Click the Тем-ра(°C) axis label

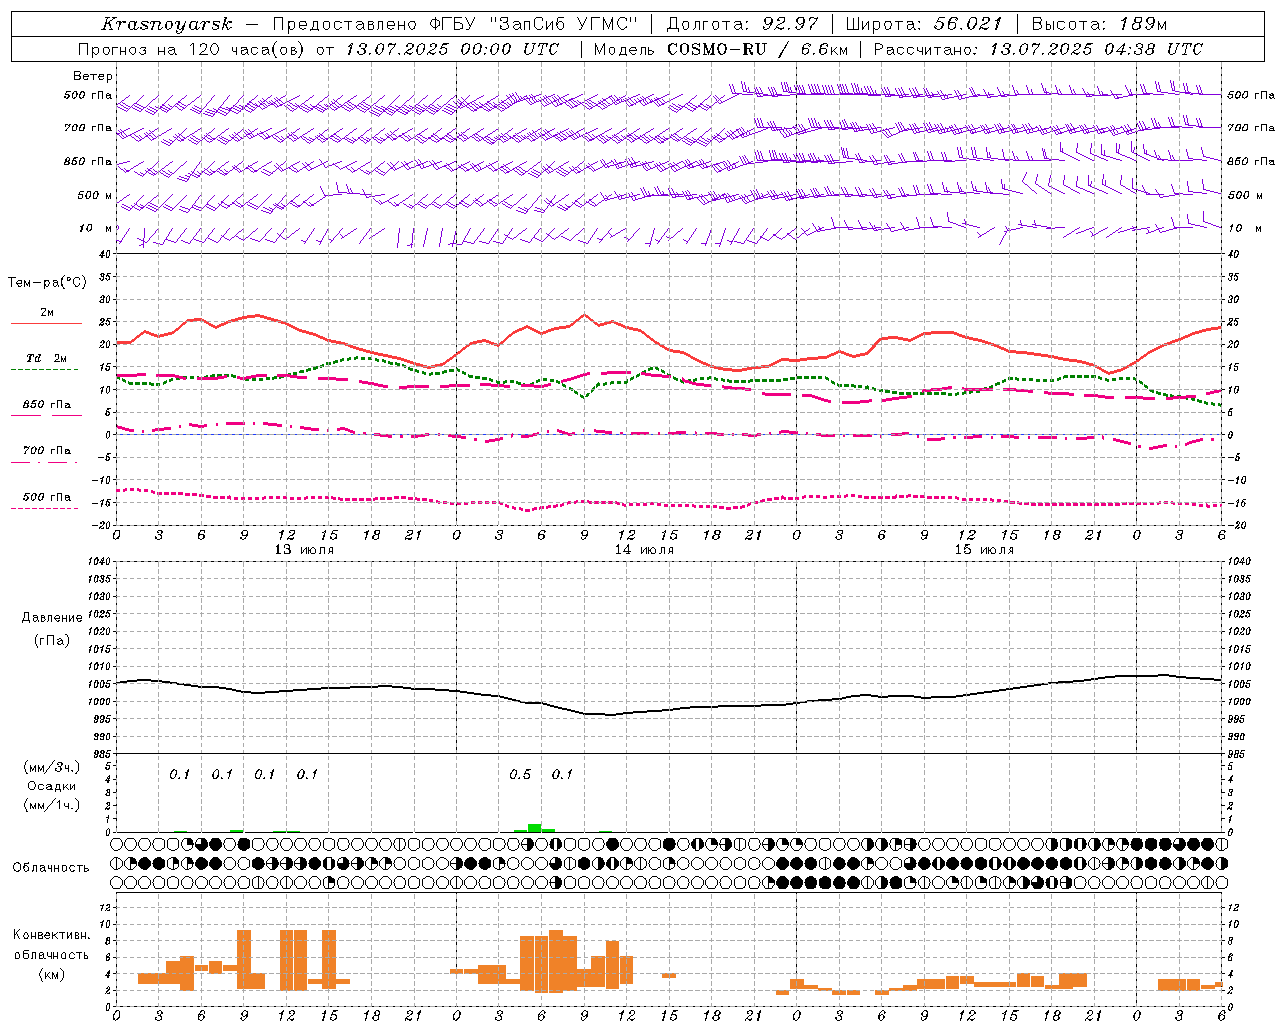pyautogui.click(x=47, y=283)
